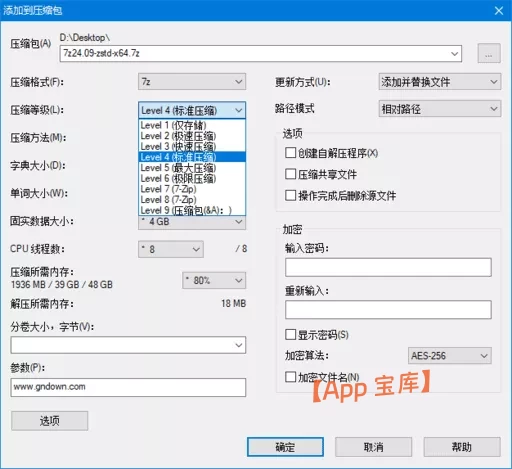Select Level 2 (极速压缩) option
Screen dimensions: 512x469
192,136
